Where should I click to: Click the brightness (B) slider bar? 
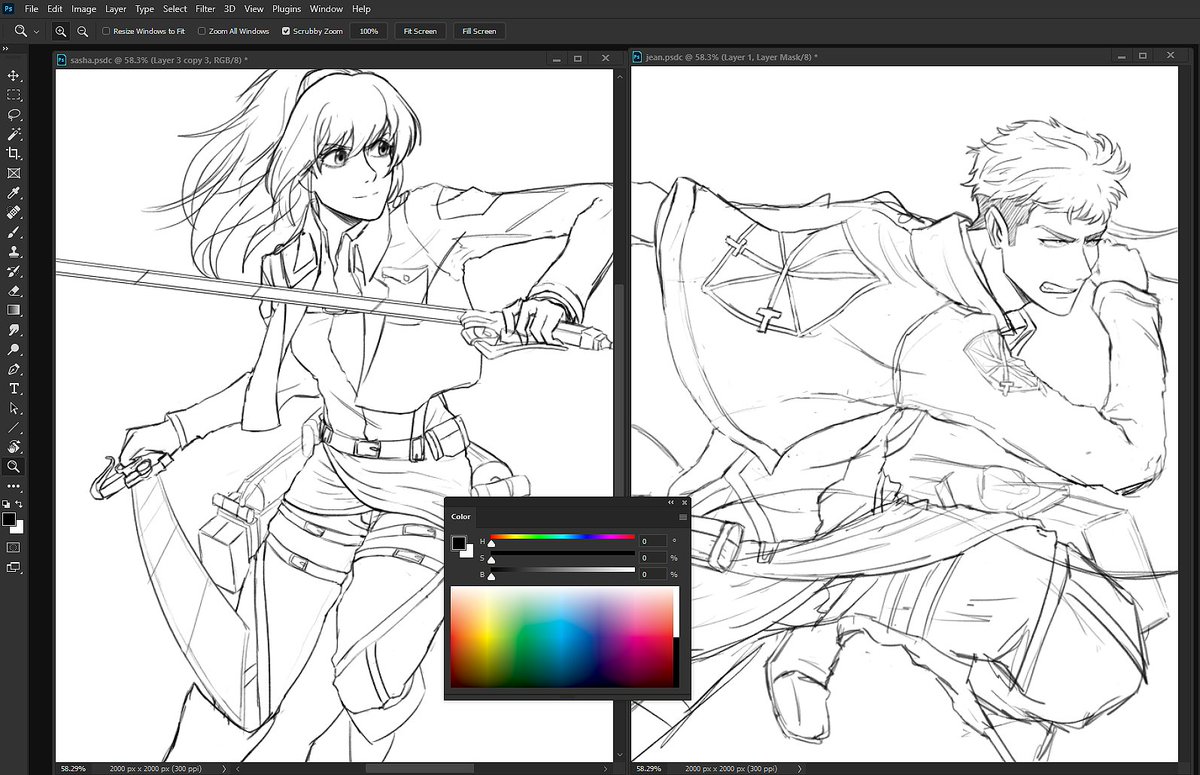click(x=562, y=571)
